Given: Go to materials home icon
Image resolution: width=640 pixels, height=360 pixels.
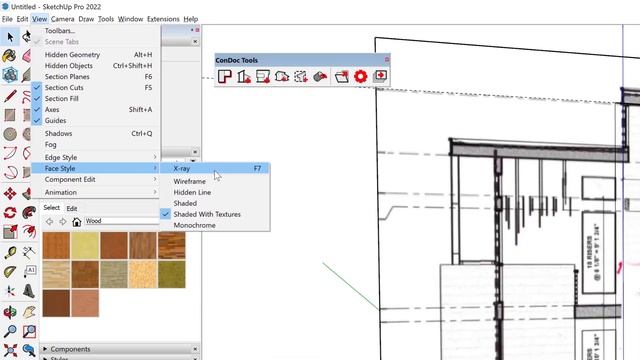Looking at the screenshot, I should click(76, 222).
